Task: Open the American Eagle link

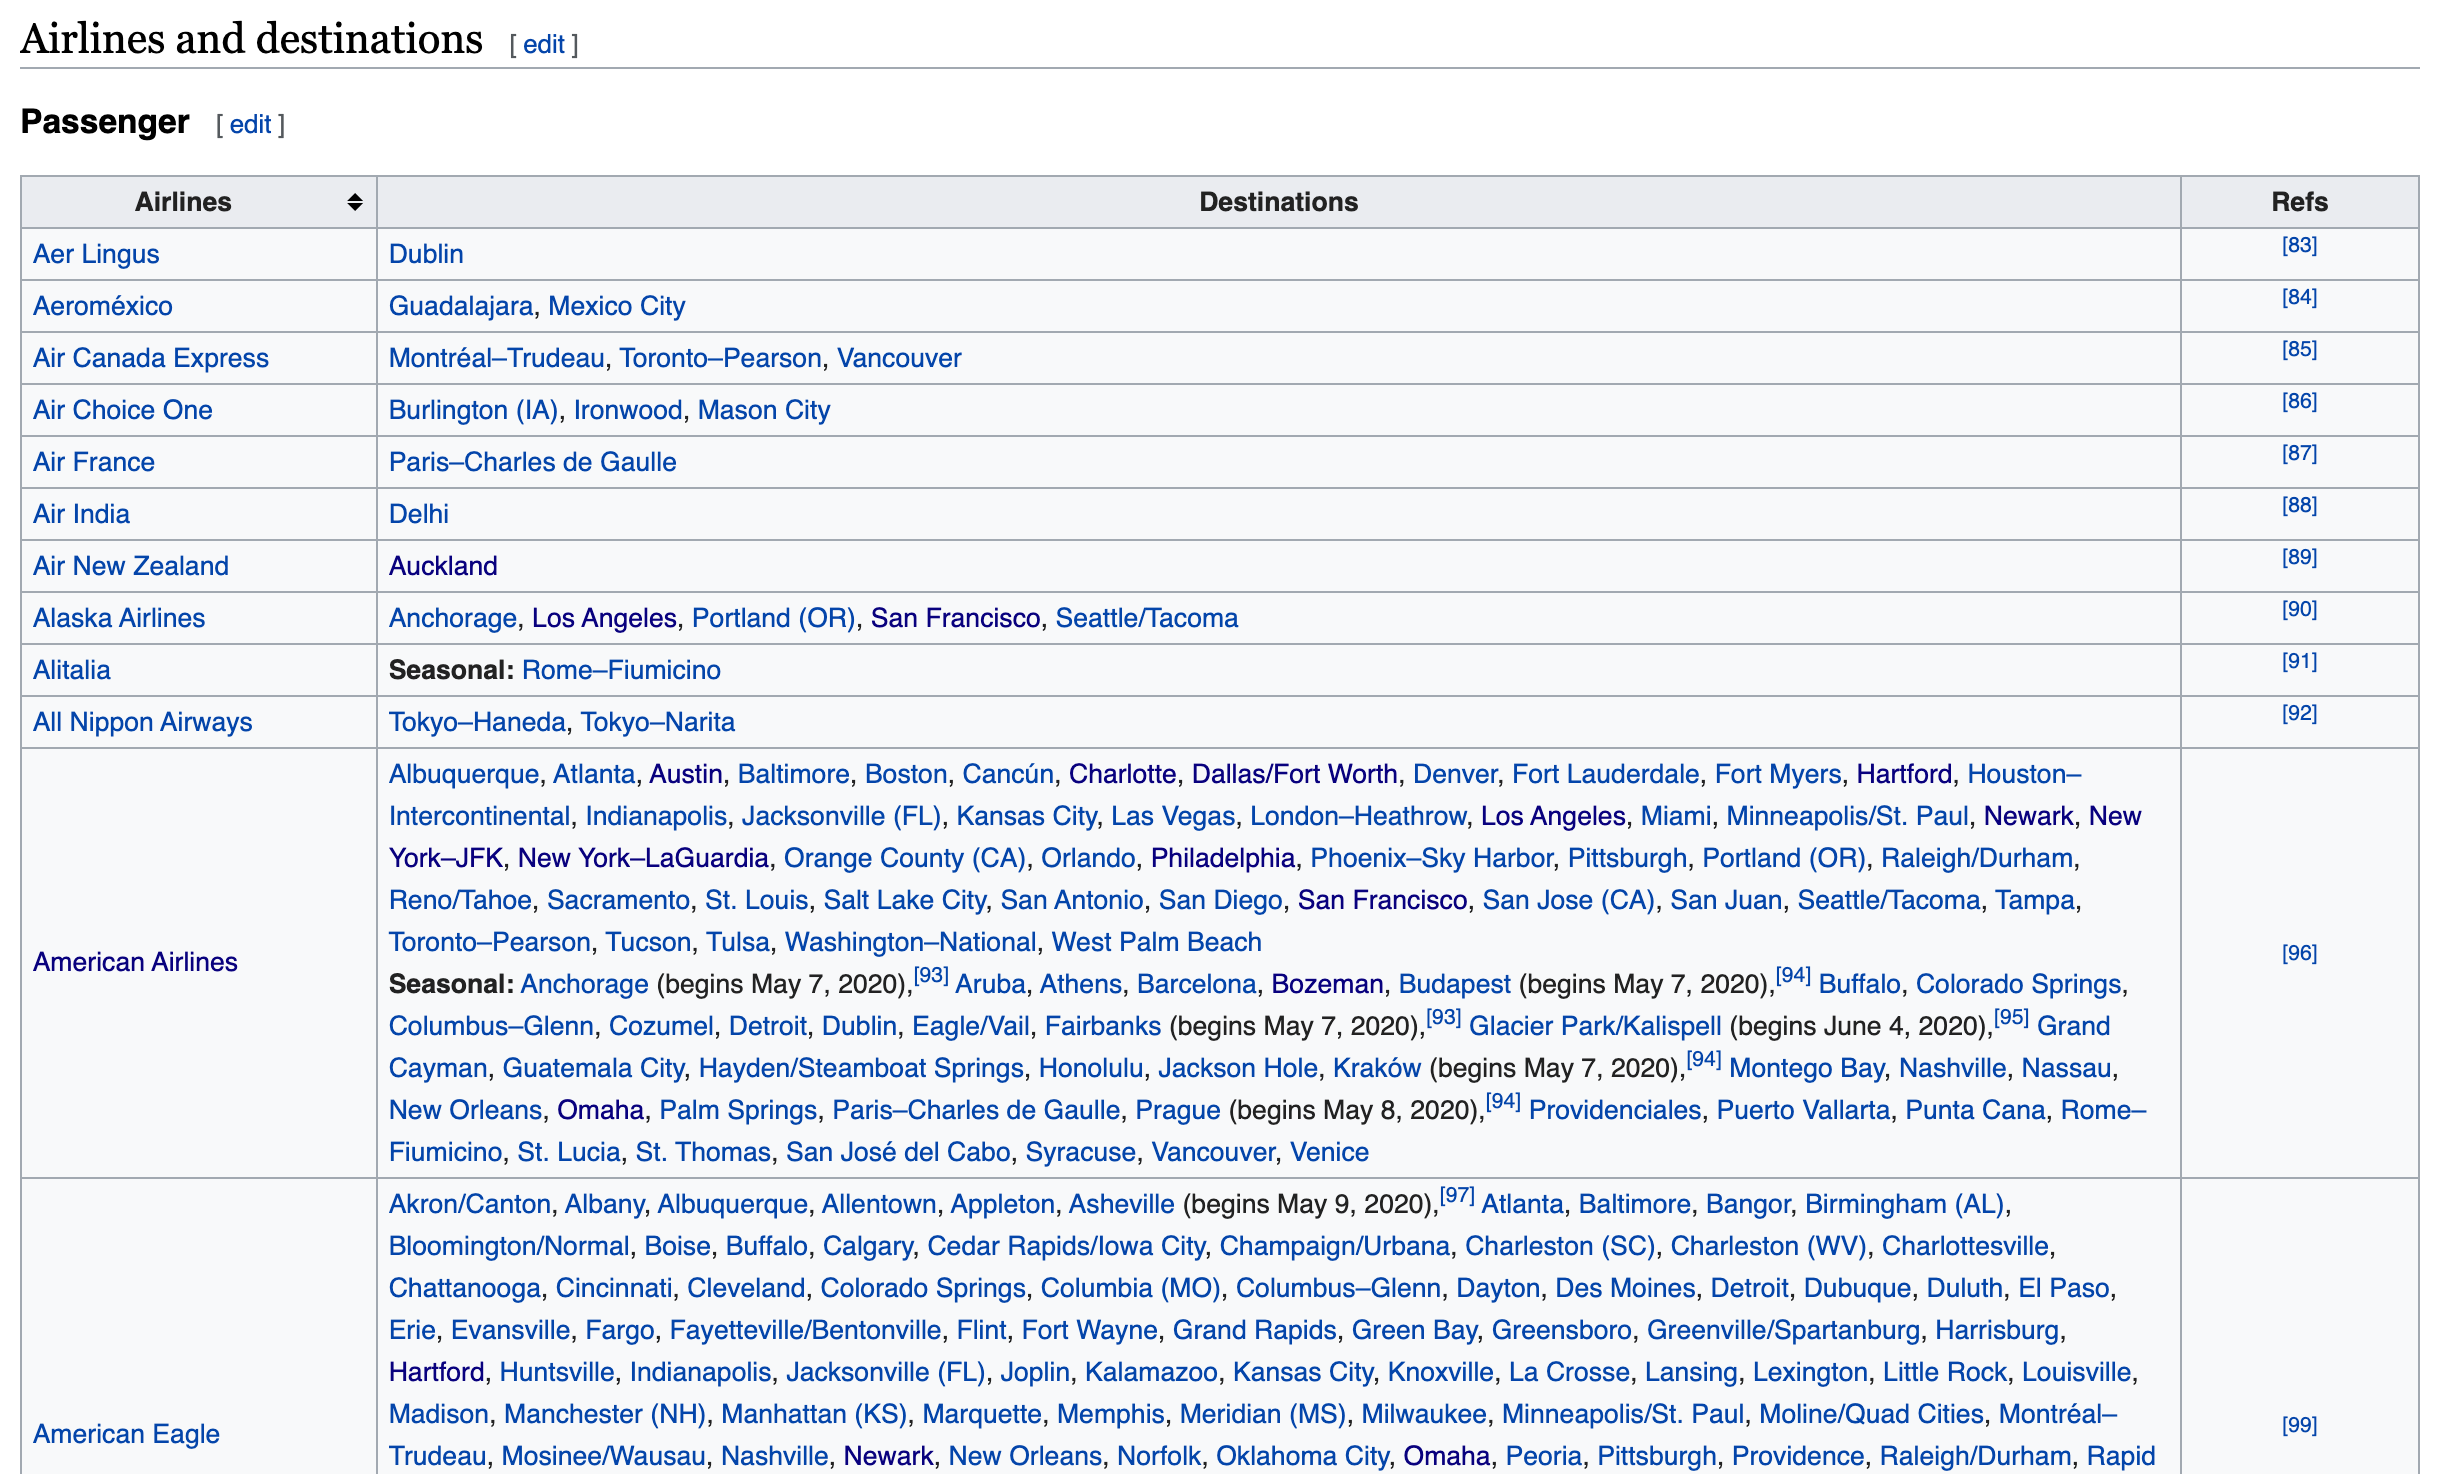Action: (x=126, y=1434)
